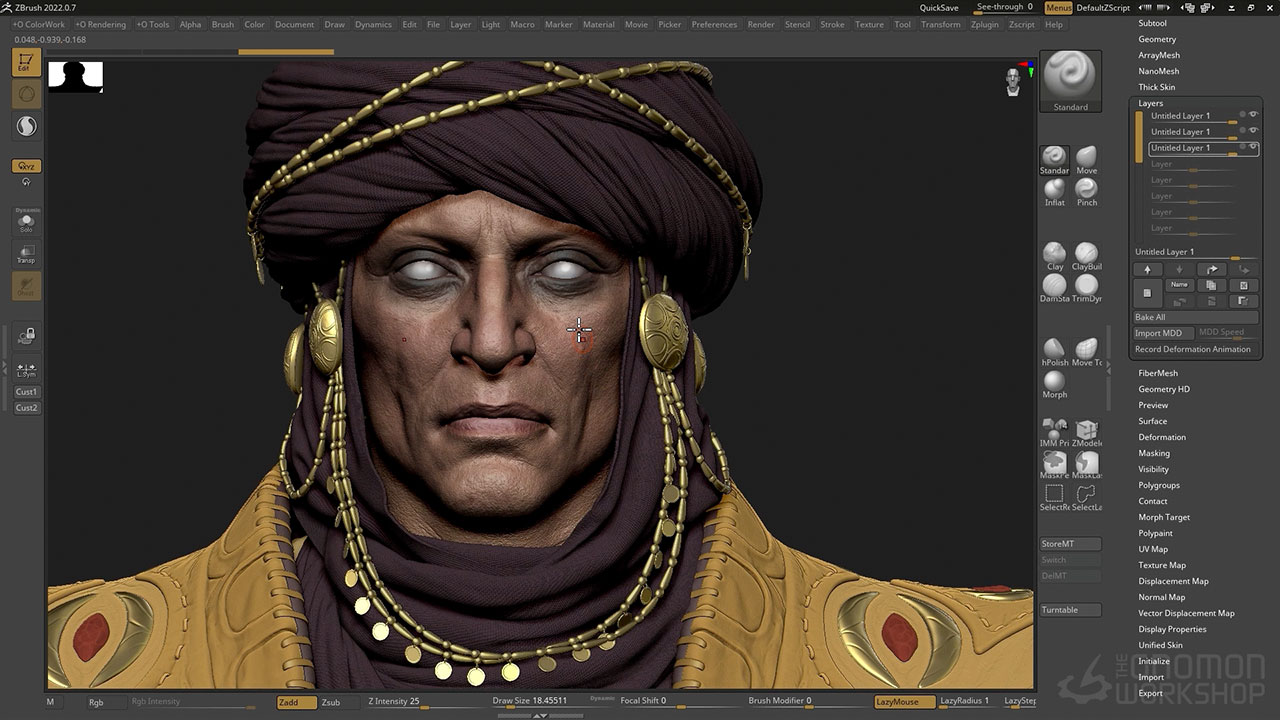Pick the Inflate brush

coord(1054,189)
